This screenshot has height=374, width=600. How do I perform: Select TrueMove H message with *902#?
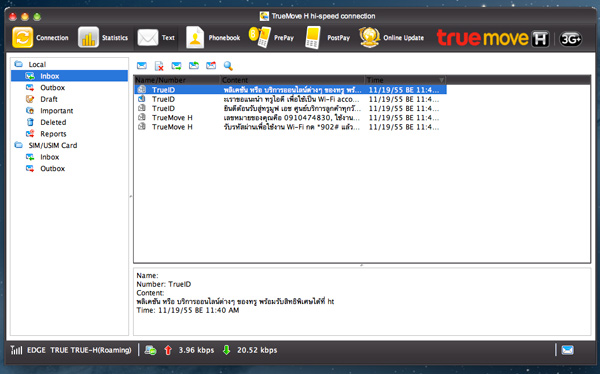(x=290, y=127)
